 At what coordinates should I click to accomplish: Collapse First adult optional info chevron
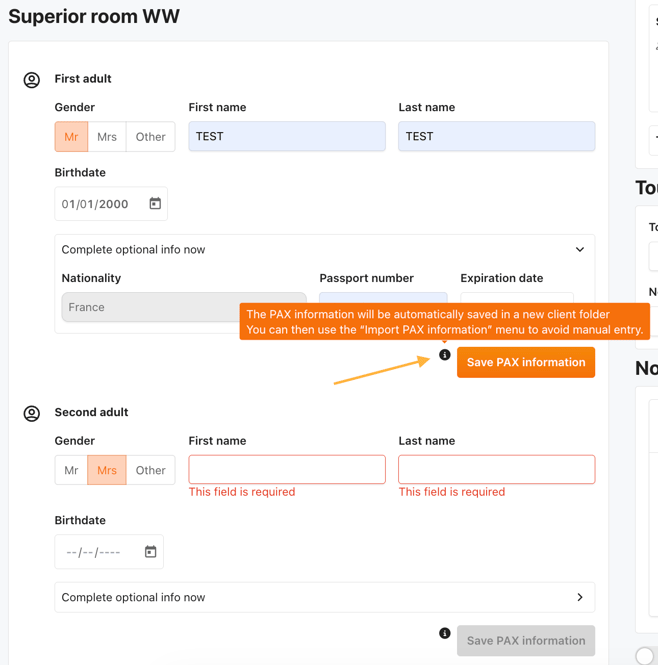pyautogui.click(x=579, y=250)
